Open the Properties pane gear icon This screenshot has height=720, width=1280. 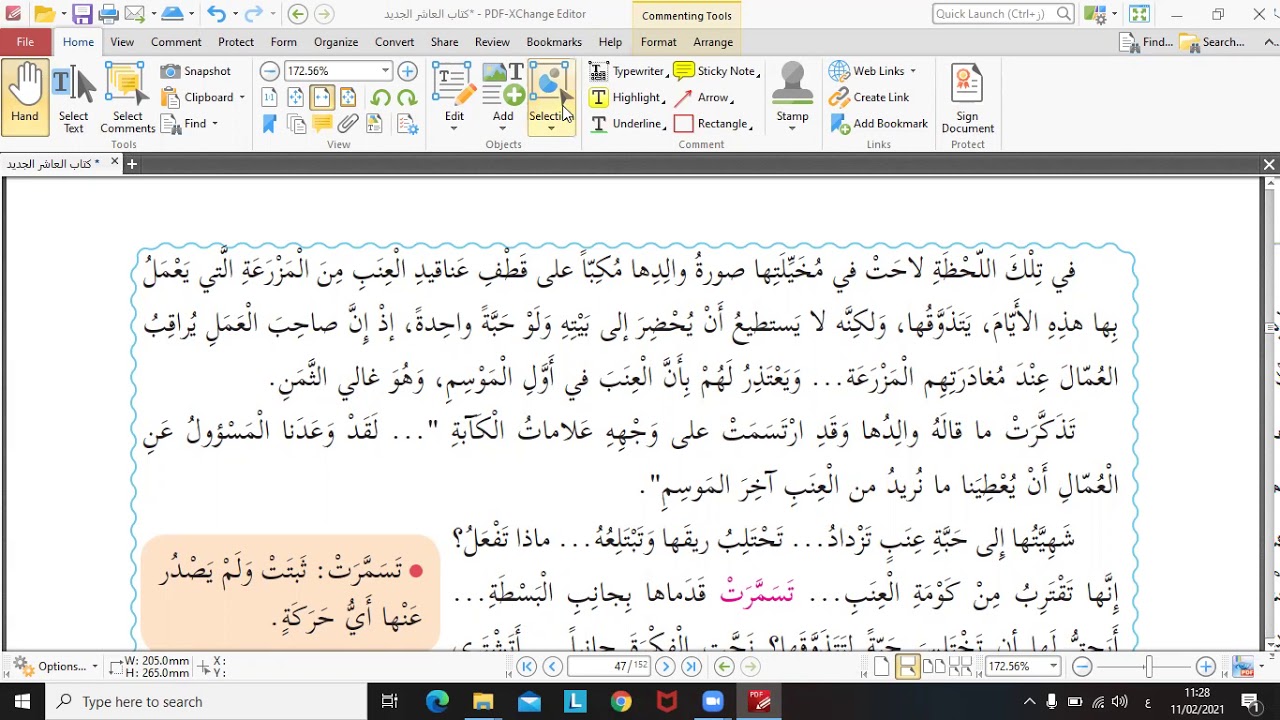pos(407,124)
